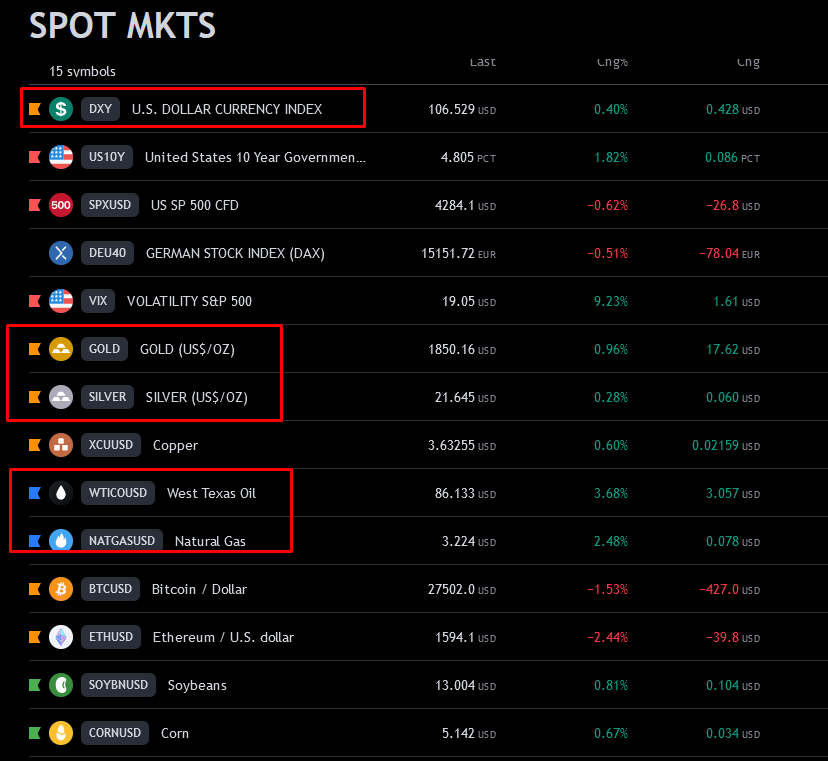Toggle the green flag on SOYBNUSD row

click(x=35, y=685)
